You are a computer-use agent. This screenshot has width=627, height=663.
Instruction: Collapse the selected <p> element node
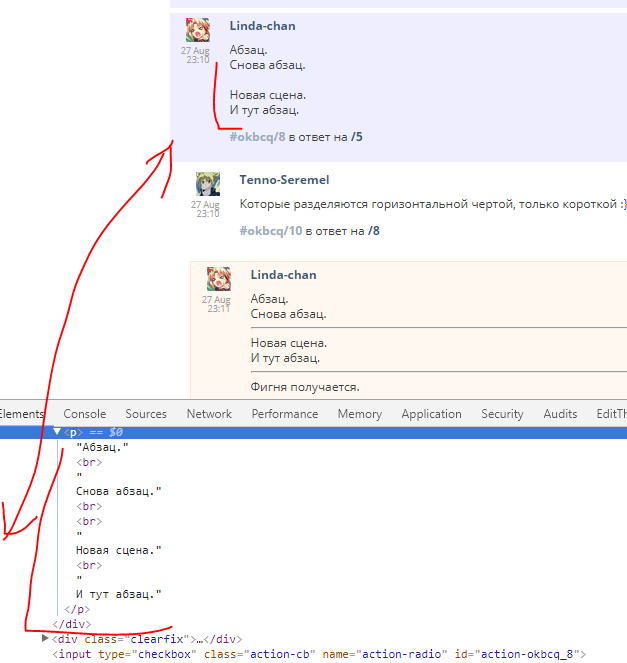click(x=57, y=432)
